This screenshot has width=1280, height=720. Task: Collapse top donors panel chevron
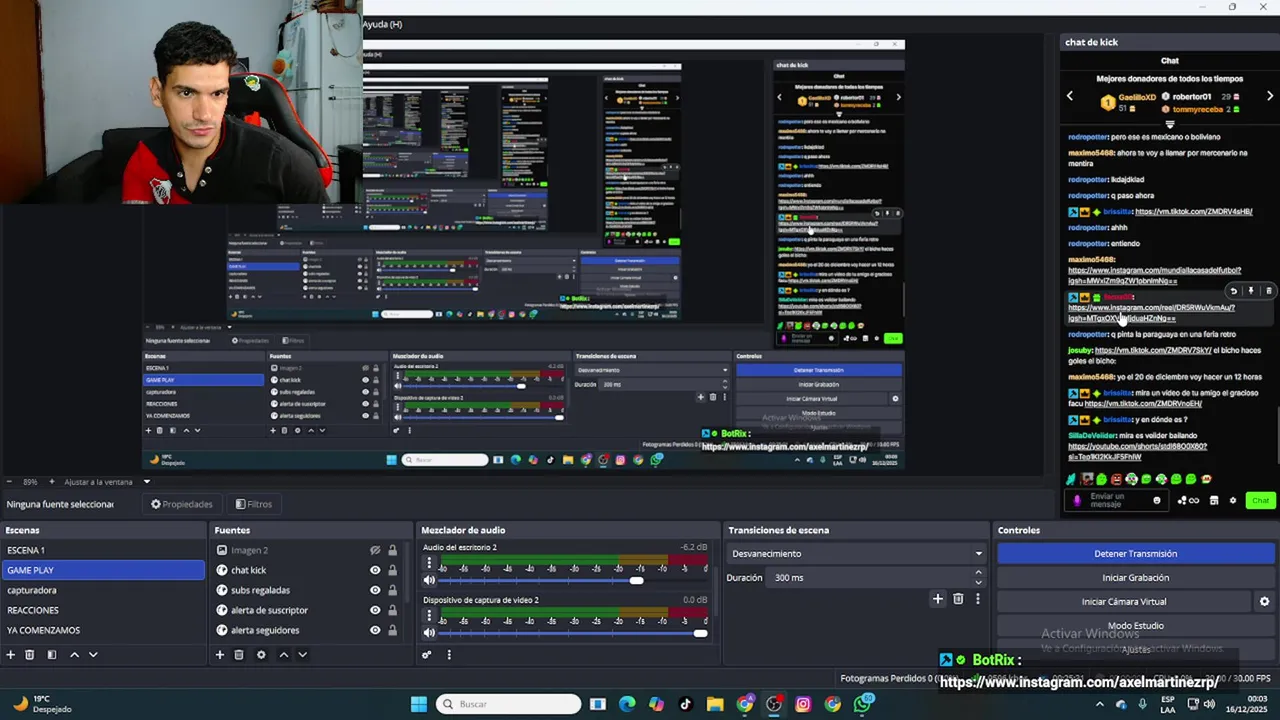(x=1170, y=125)
